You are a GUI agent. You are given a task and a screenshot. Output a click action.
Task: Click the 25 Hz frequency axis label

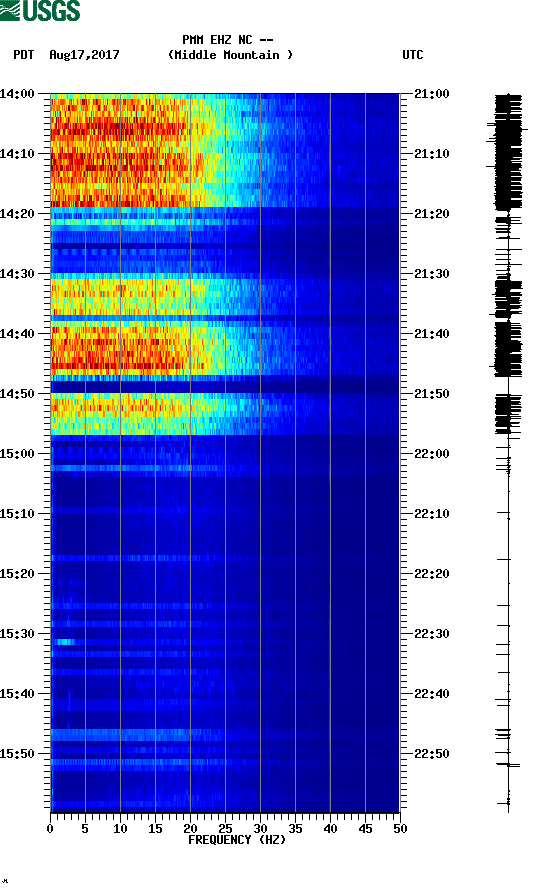[225, 829]
